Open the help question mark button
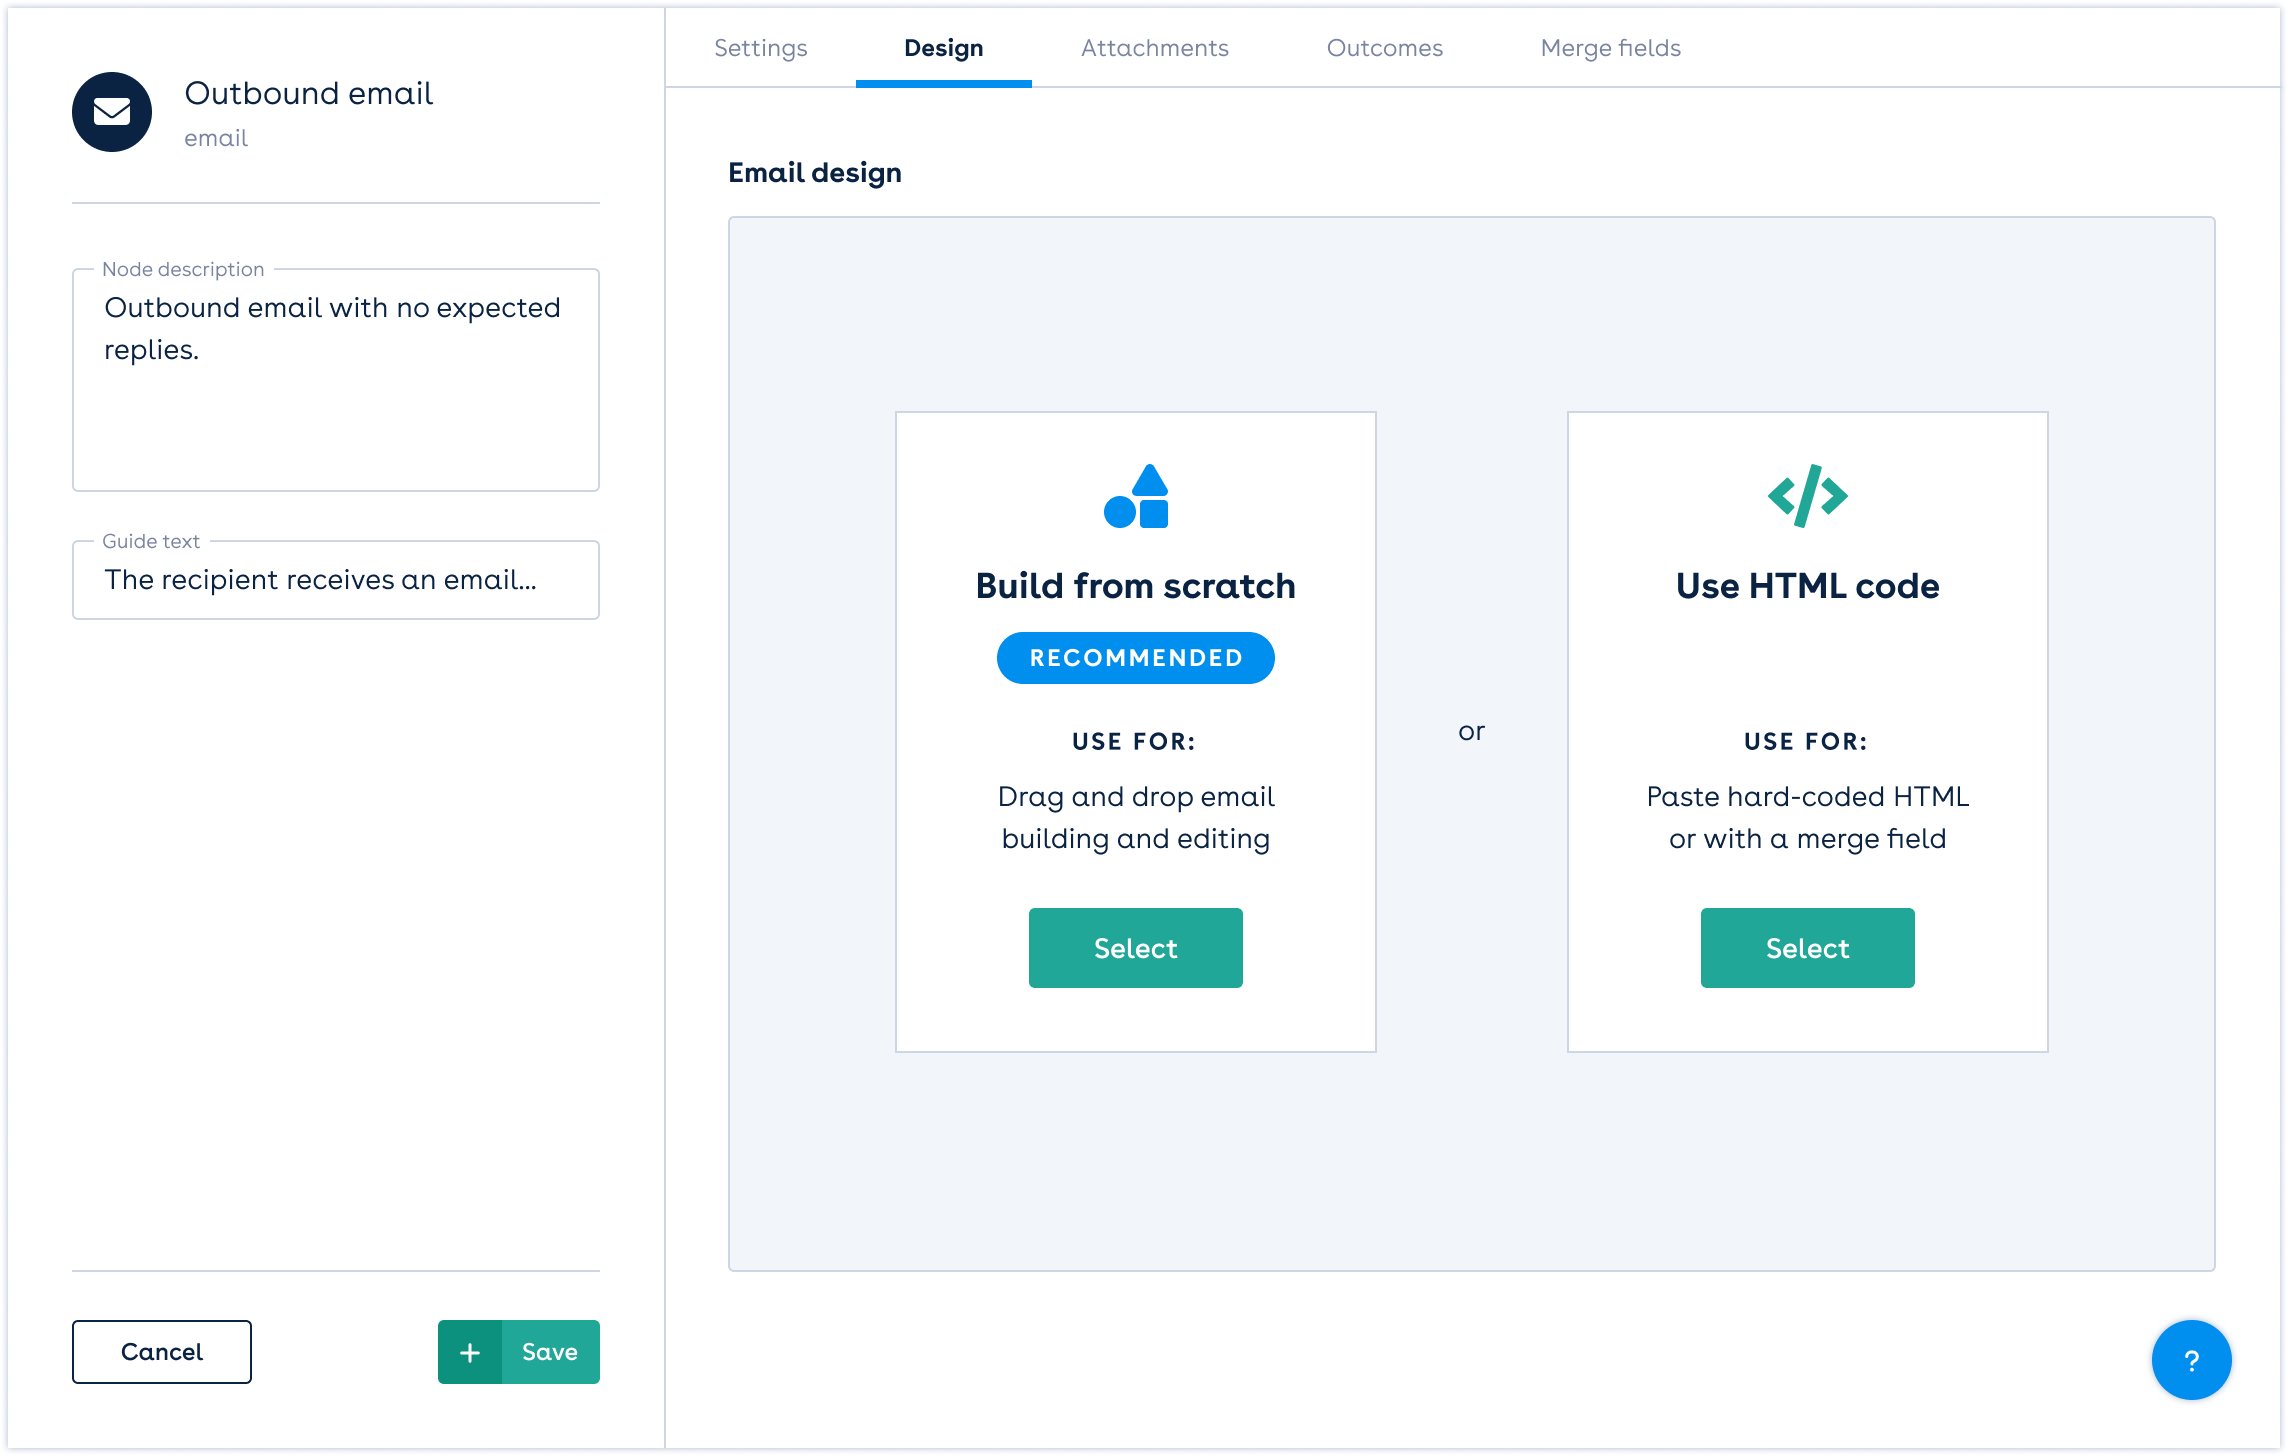 2191,1360
